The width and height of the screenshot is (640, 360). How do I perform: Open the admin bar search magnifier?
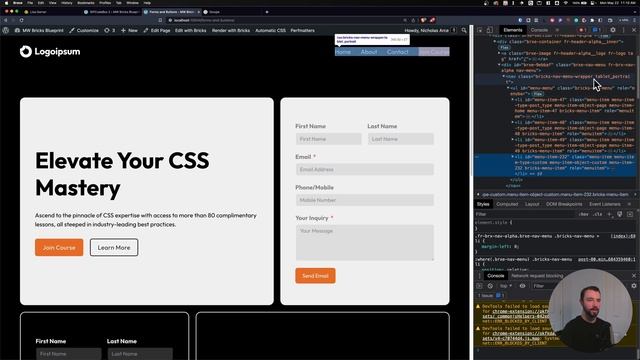pyautogui.click(x=464, y=30)
